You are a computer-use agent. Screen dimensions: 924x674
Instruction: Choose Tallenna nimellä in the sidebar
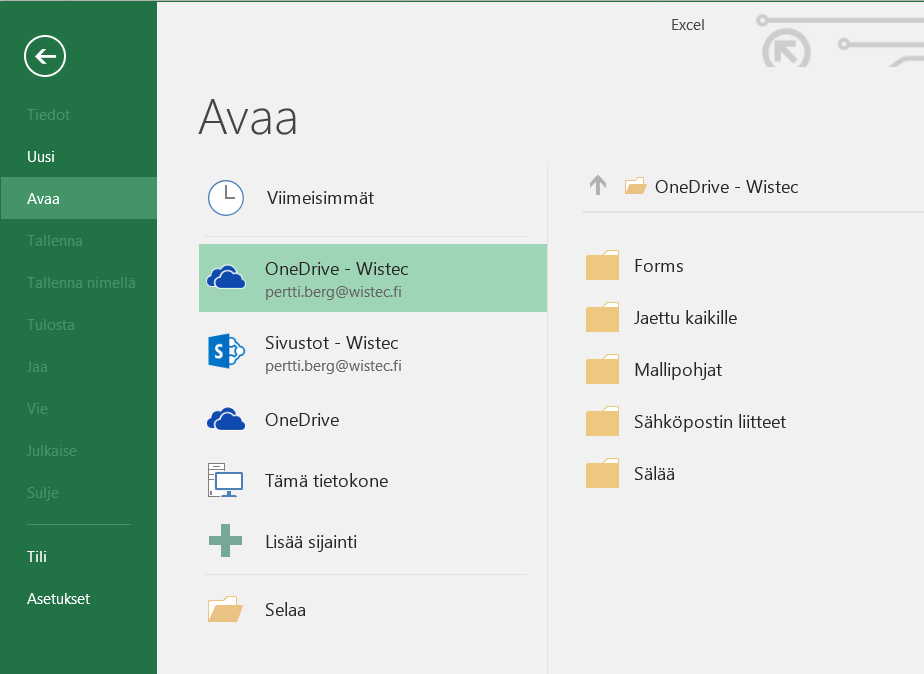point(81,283)
